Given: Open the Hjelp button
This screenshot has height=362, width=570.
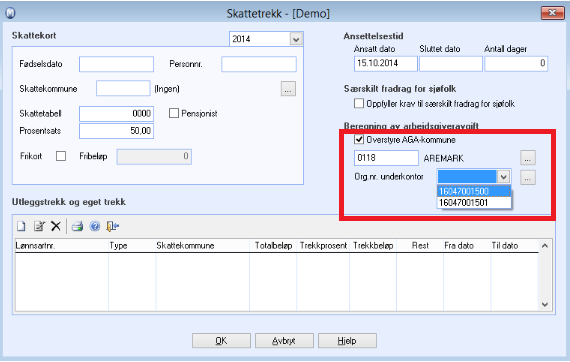Looking at the screenshot, I should pos(347,341).
